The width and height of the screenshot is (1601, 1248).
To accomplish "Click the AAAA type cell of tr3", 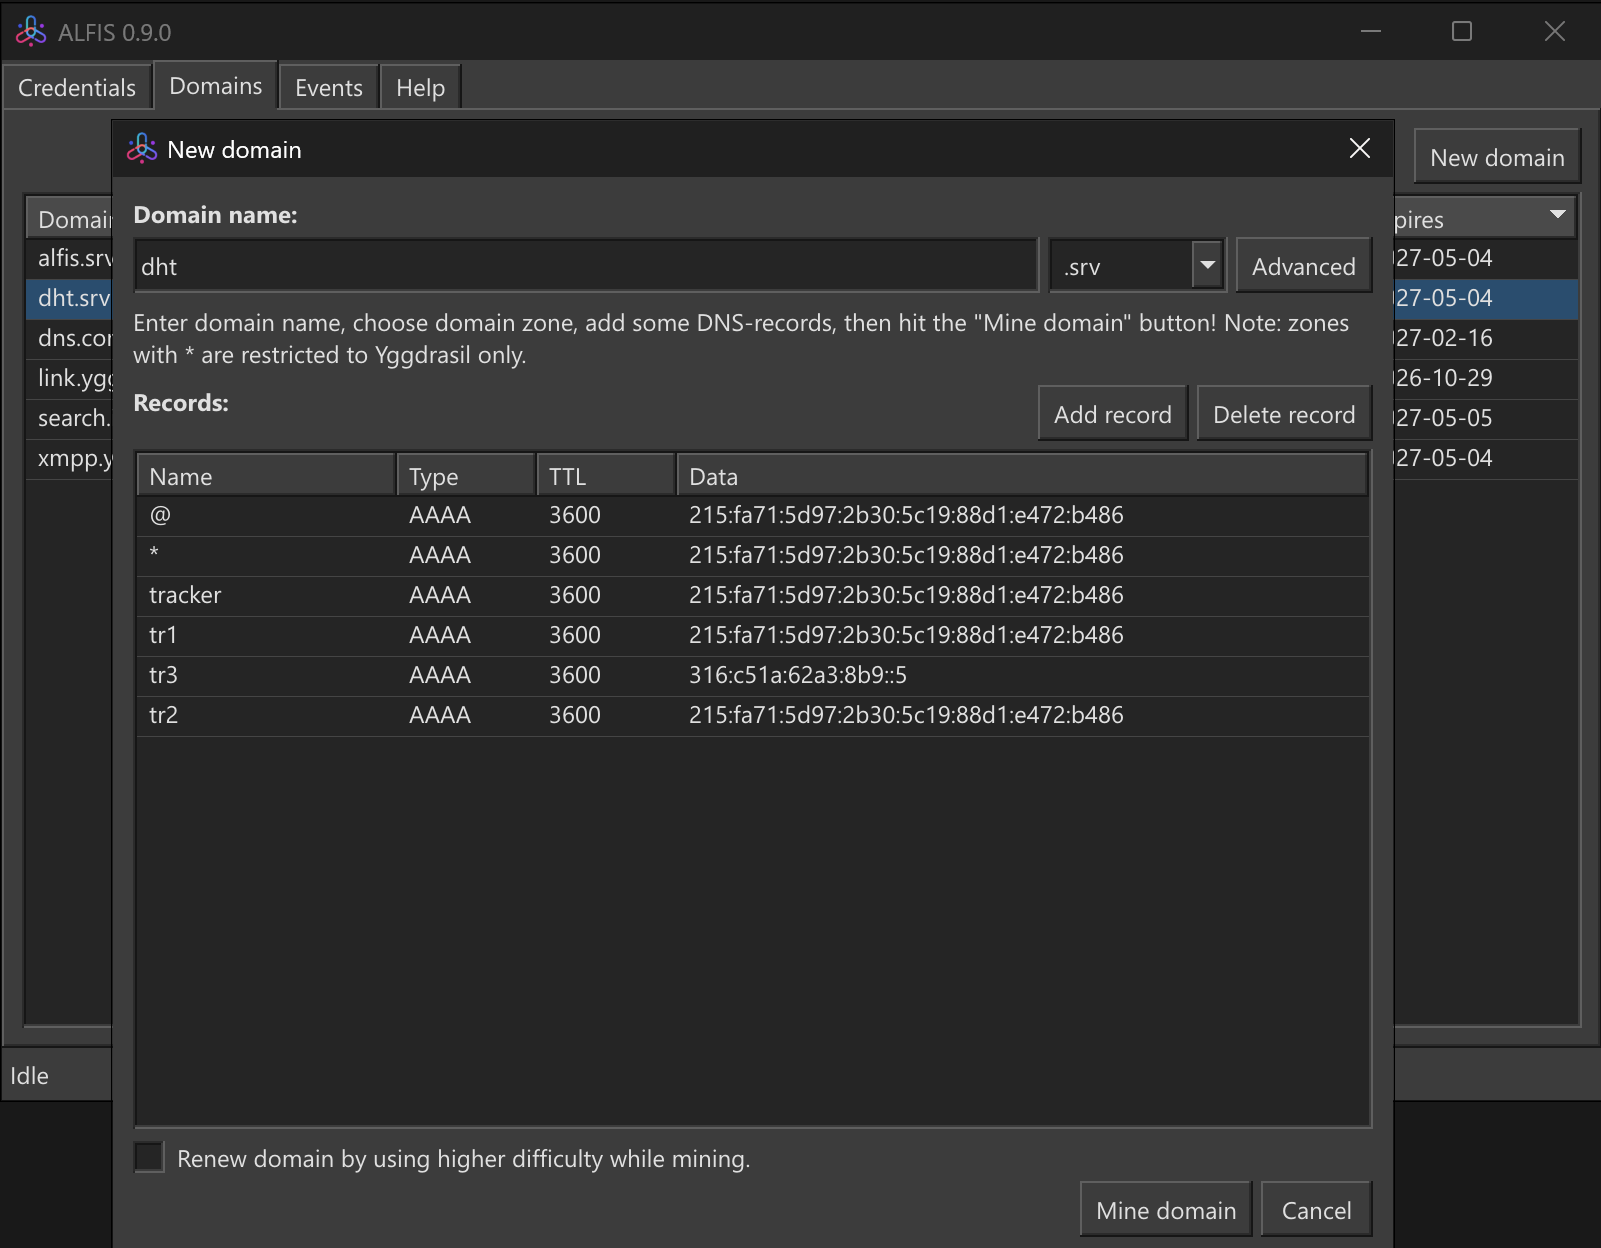I will 440,675.
